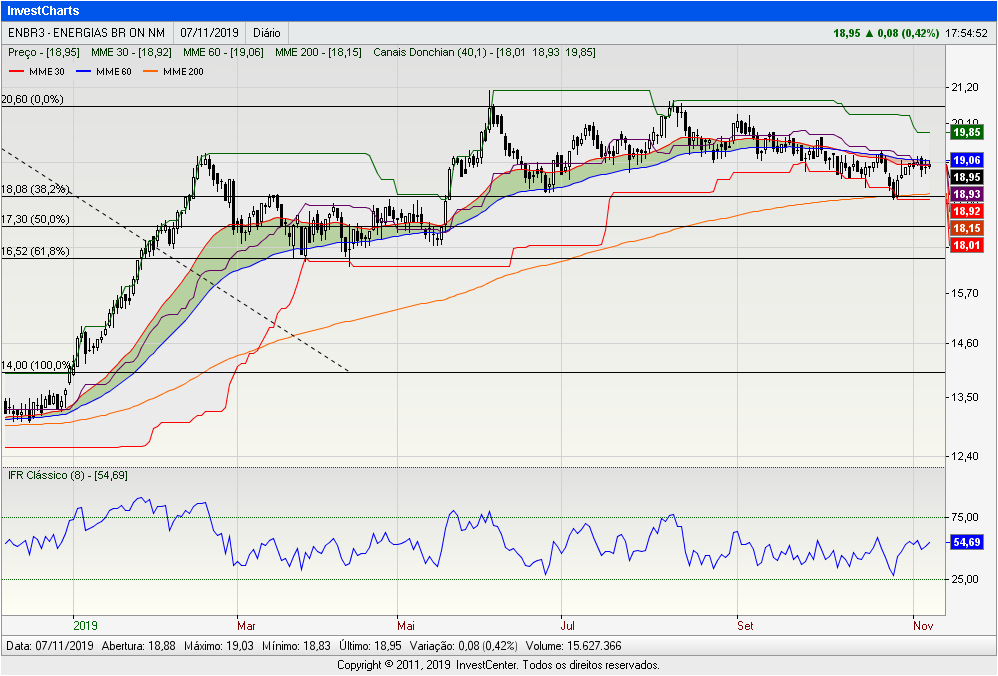Viewport: 998px width, 676px height.
Task: Select the ENBR3 - ENERGIAS BR ON NM ticker field
Action: 87,33
